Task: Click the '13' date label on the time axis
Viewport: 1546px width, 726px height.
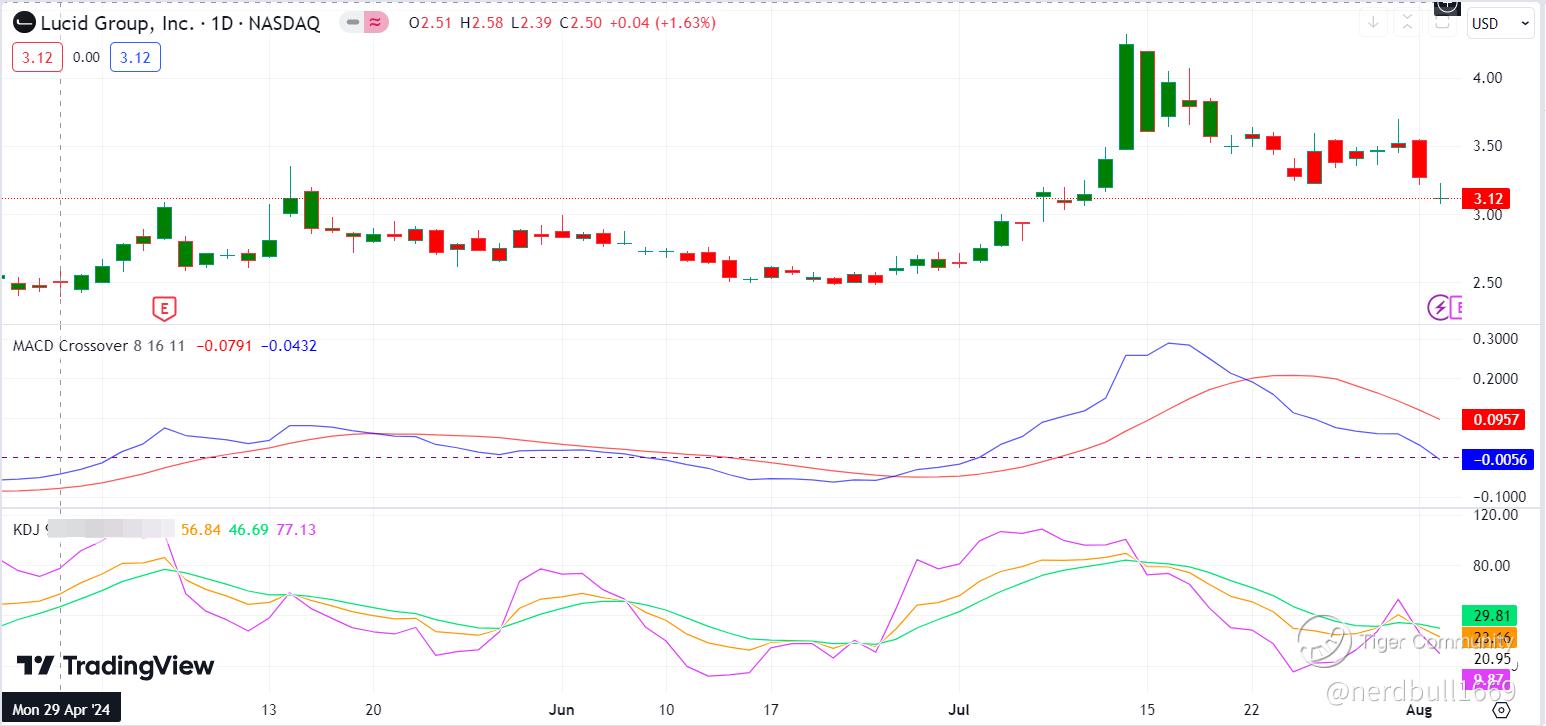Action: pyautogui.click(x=269, y=710)
